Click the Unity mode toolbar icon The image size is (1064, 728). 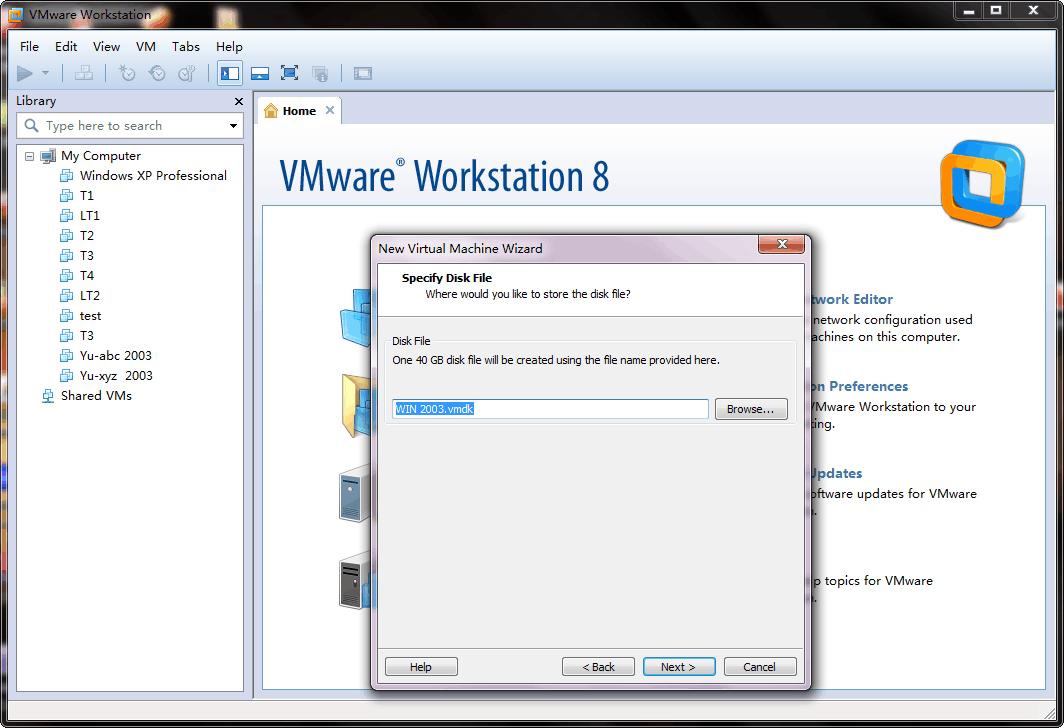[x=320, y=73]
